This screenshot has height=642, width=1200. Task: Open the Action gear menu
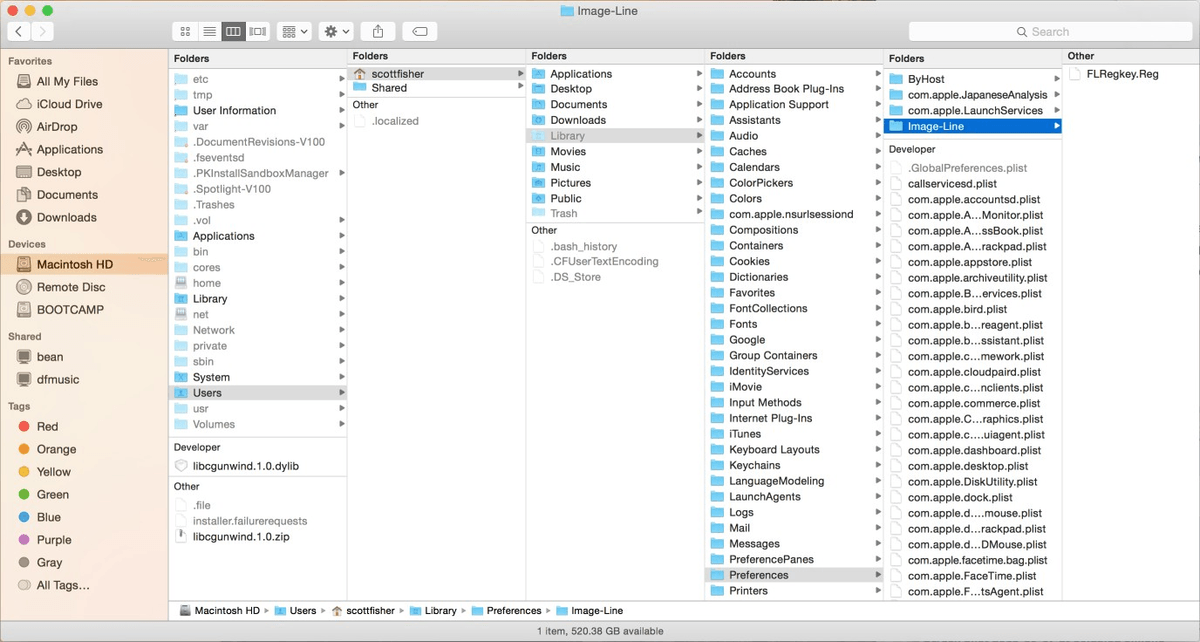(336, 32)
